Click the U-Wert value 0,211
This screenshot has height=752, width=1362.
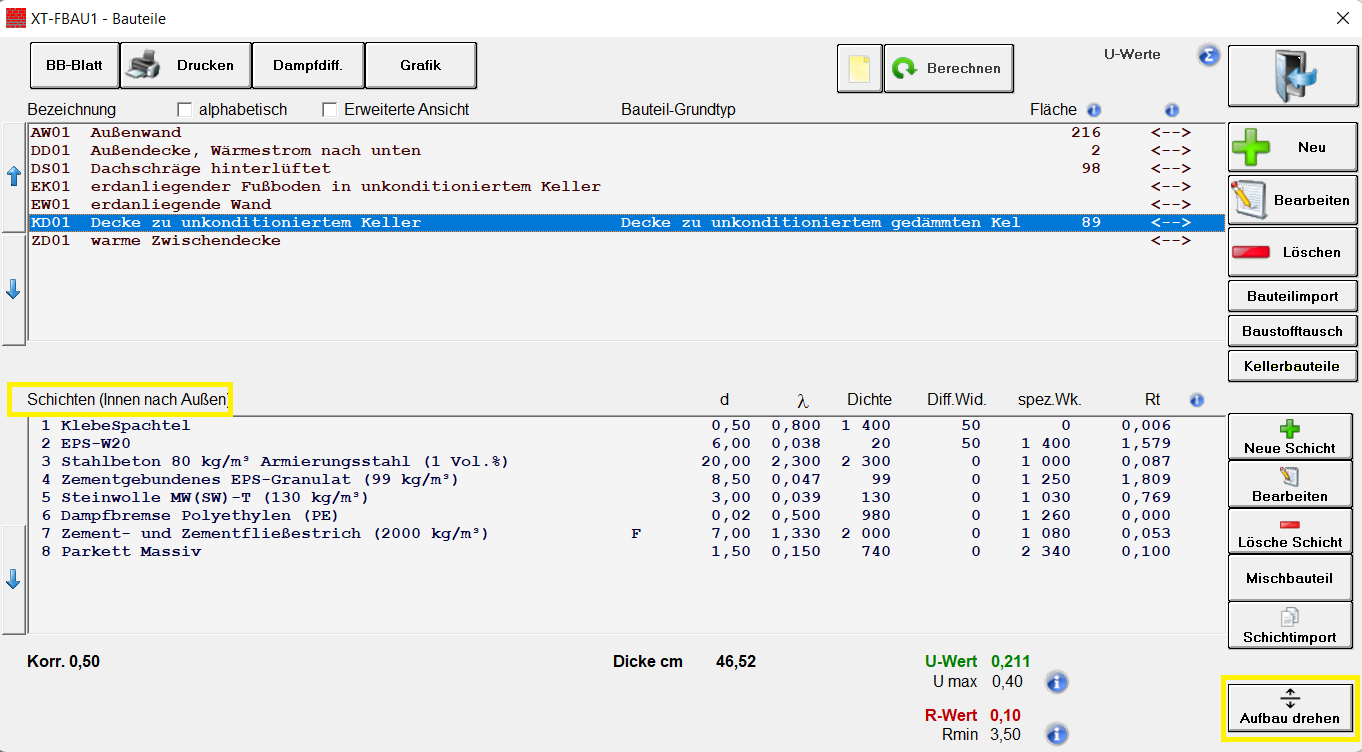(x=1010, y=662)
